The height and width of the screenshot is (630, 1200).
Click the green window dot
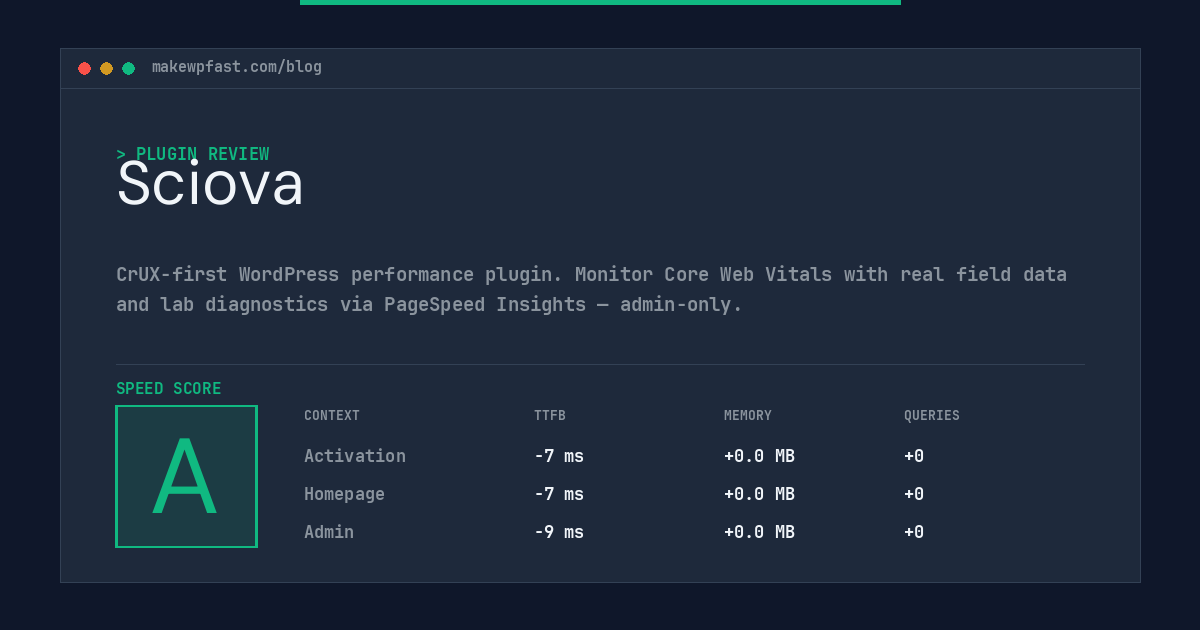(x=128, y=68)
